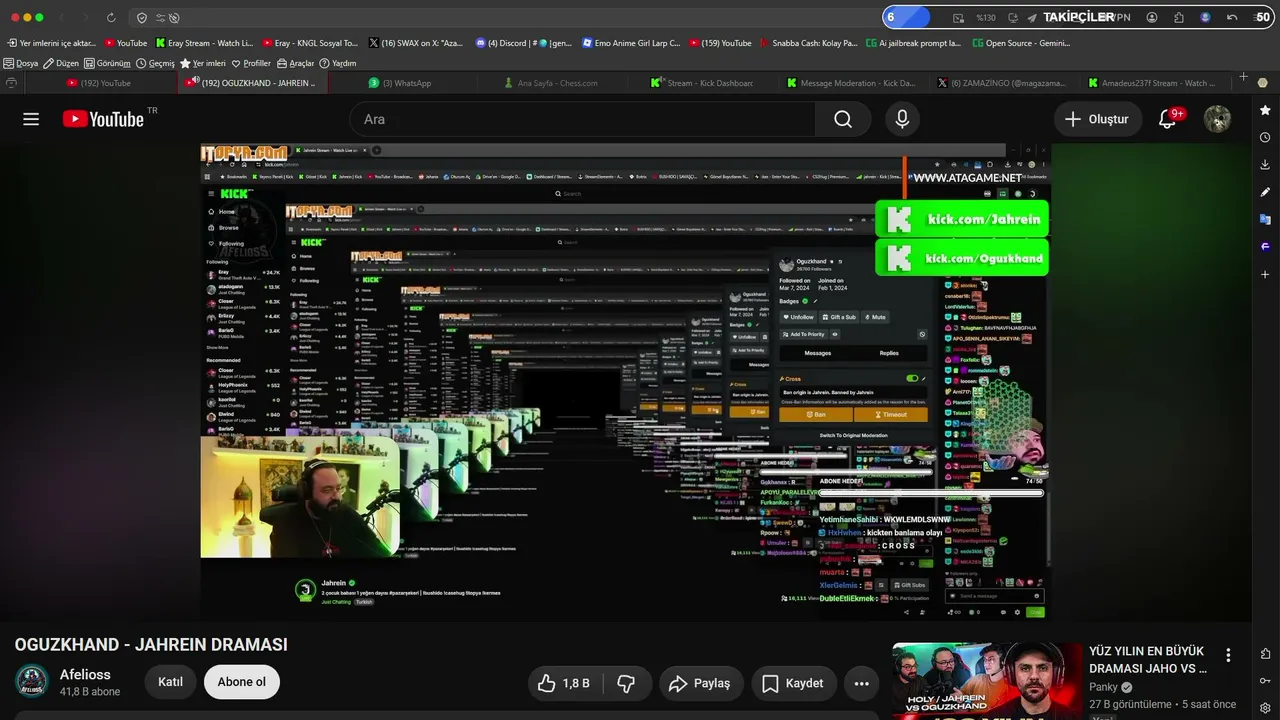This screenshot has width=1280, height=720.
Task: Open the Afelioss channel name link
Action: 85,674
